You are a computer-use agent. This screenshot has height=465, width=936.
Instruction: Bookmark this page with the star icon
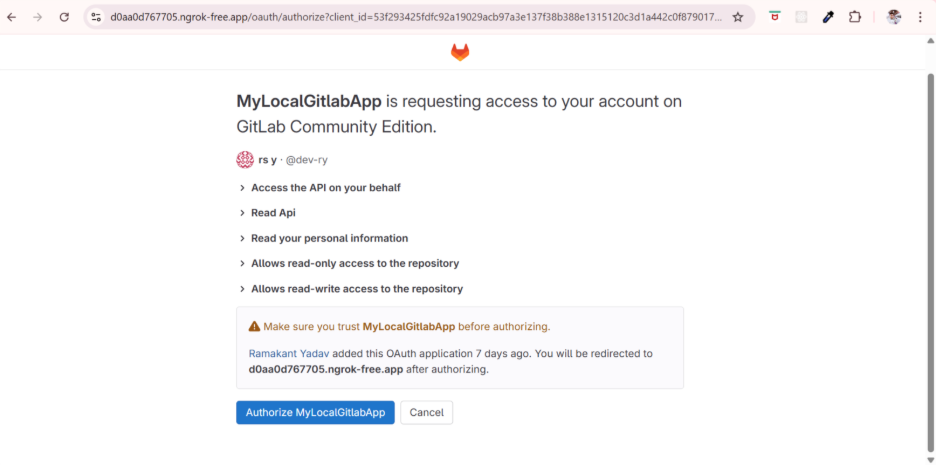738,17
